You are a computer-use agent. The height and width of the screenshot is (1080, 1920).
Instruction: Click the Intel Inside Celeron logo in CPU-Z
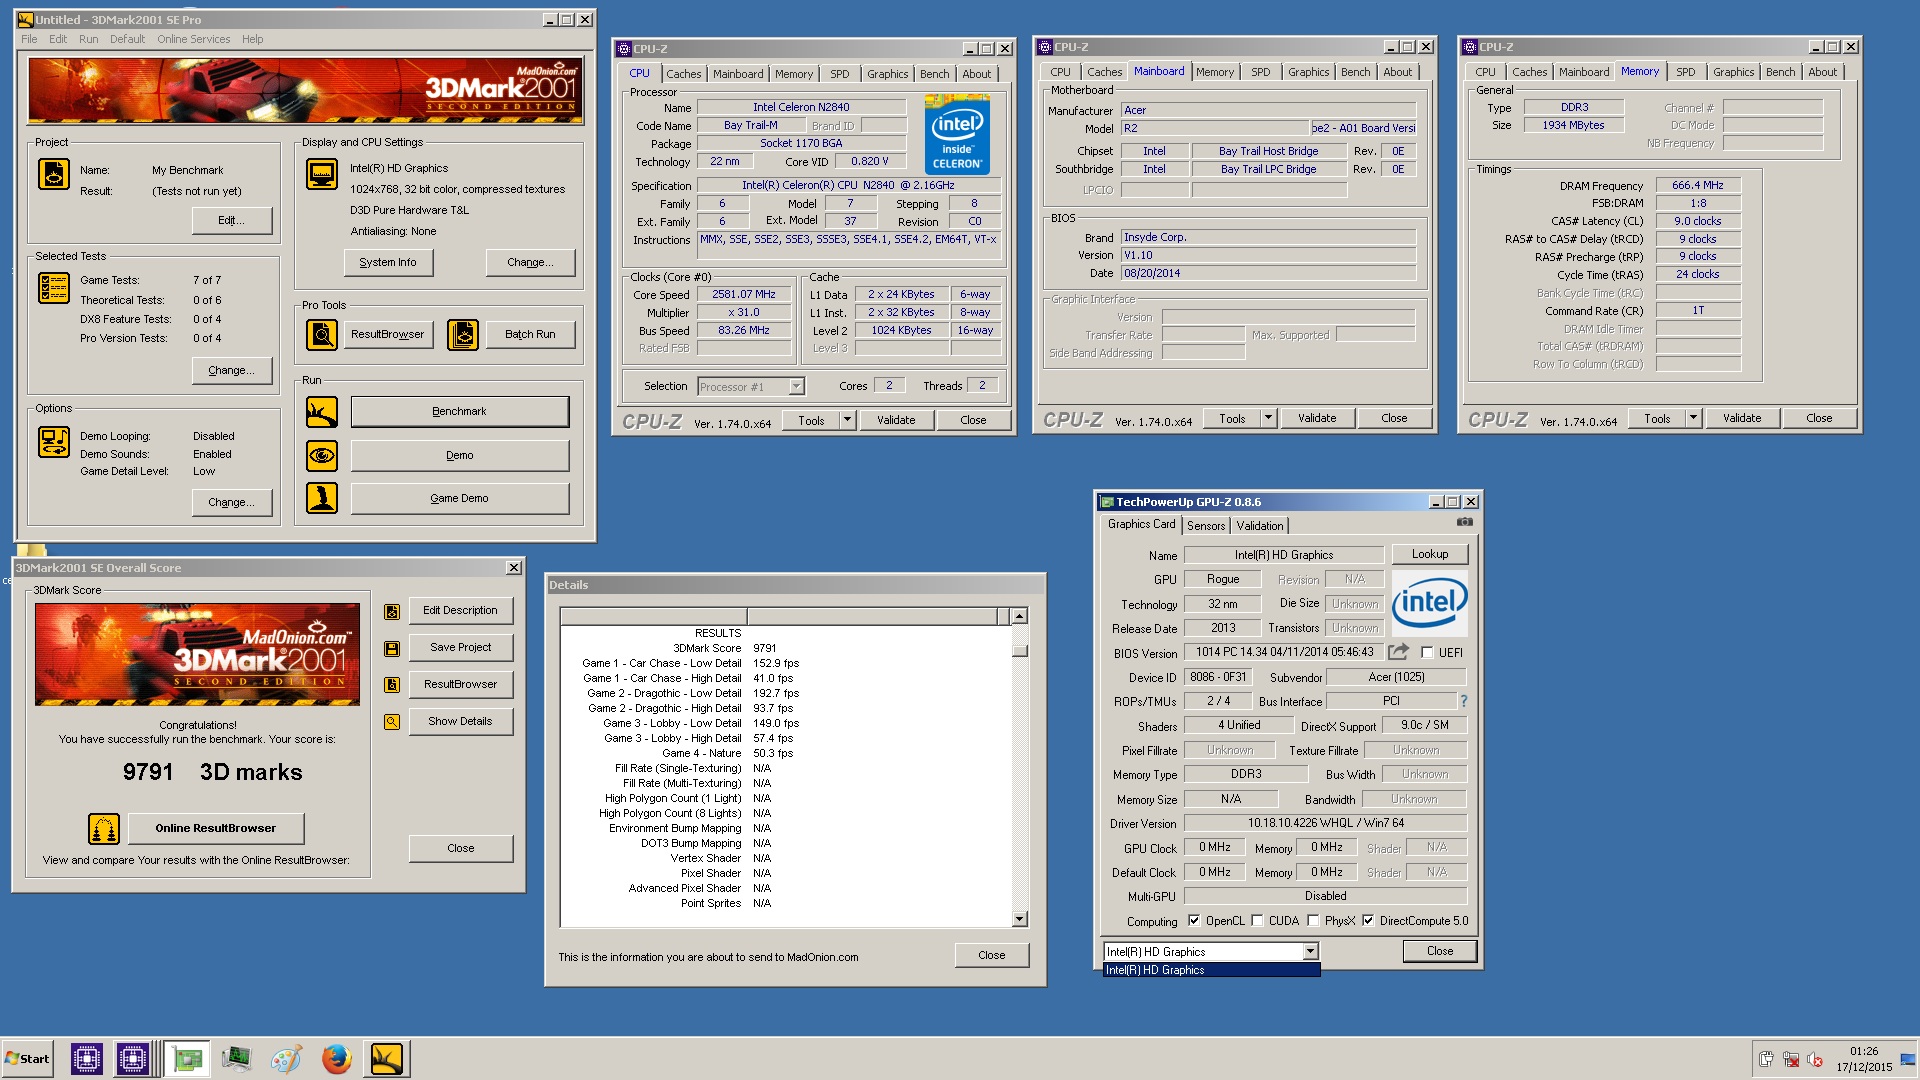[x=957, y=134]
